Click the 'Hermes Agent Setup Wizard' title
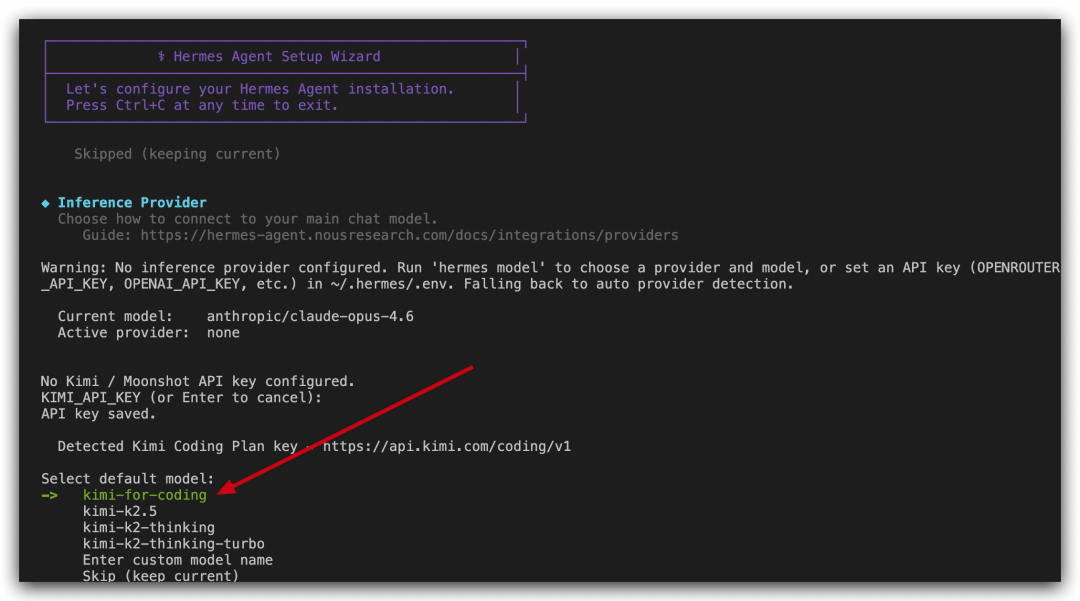Image resolution: width=1080 pixels, height=601 pixels. tap(277, 56)
